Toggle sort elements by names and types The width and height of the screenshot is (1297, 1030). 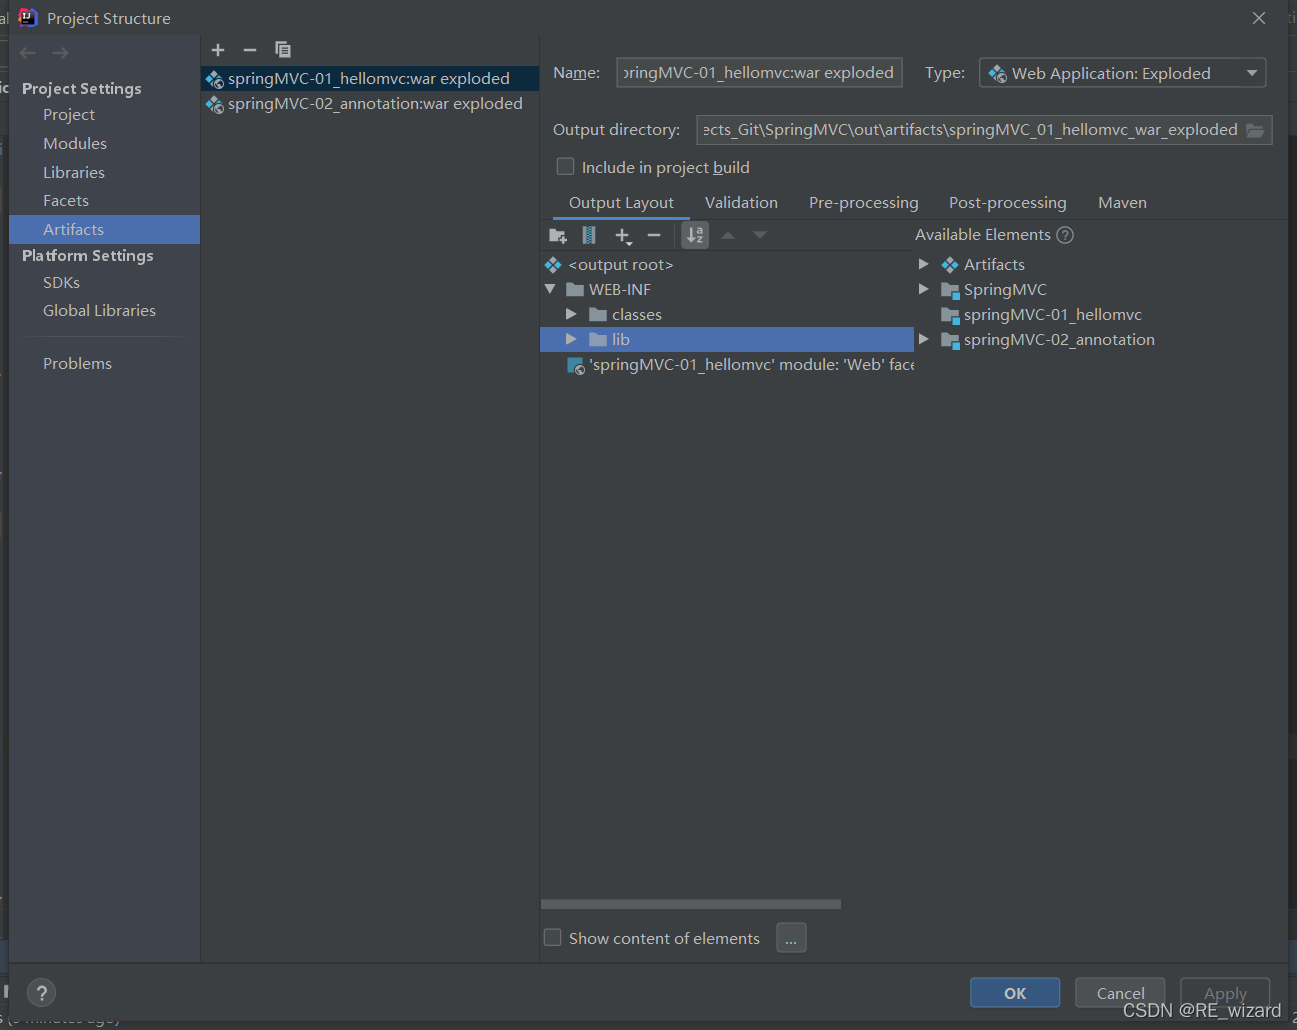(x=695, y=235)
